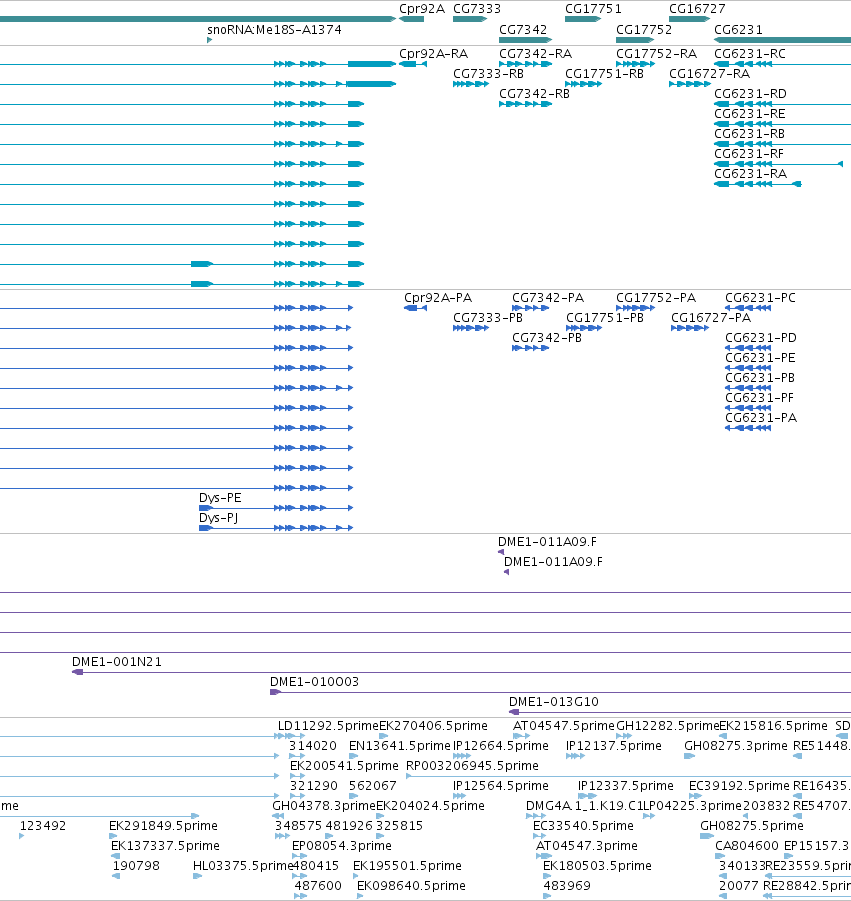The image size is (851, 901).
Task: Select the CG7342-PA coding sequence
Action: (530, 309)
